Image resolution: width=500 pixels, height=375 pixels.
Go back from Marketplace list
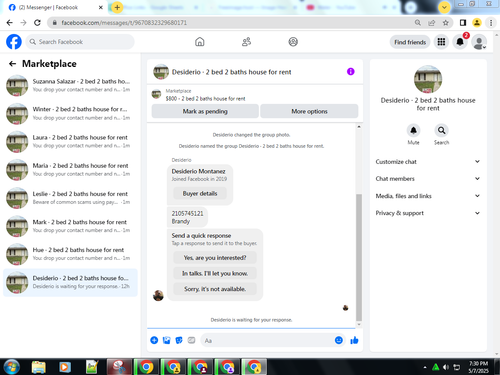coord(12,64)
